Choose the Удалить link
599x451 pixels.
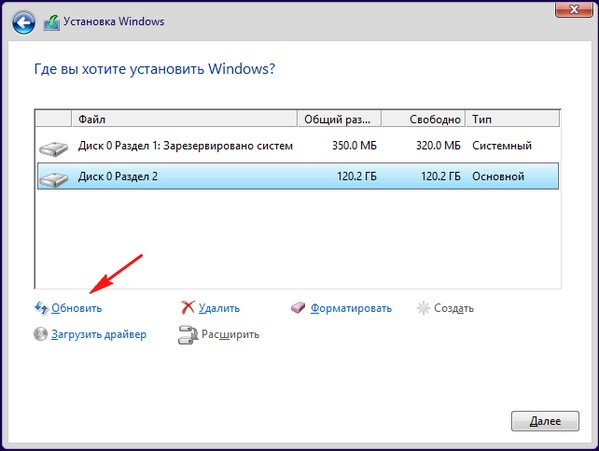tap(219, 308)
